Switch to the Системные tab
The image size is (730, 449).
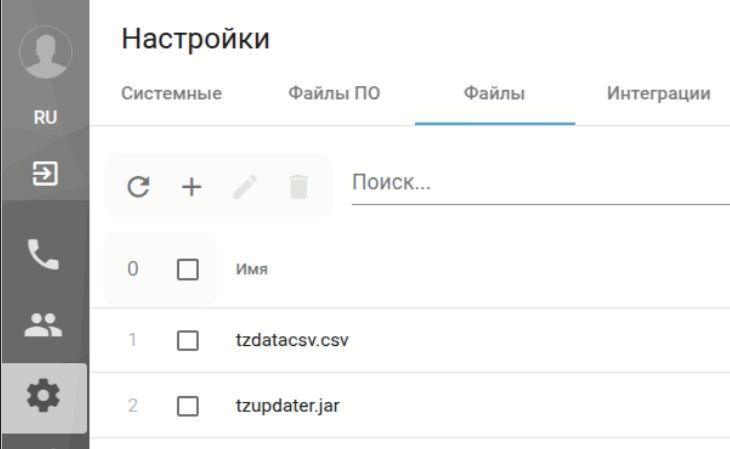coord(171,94)
